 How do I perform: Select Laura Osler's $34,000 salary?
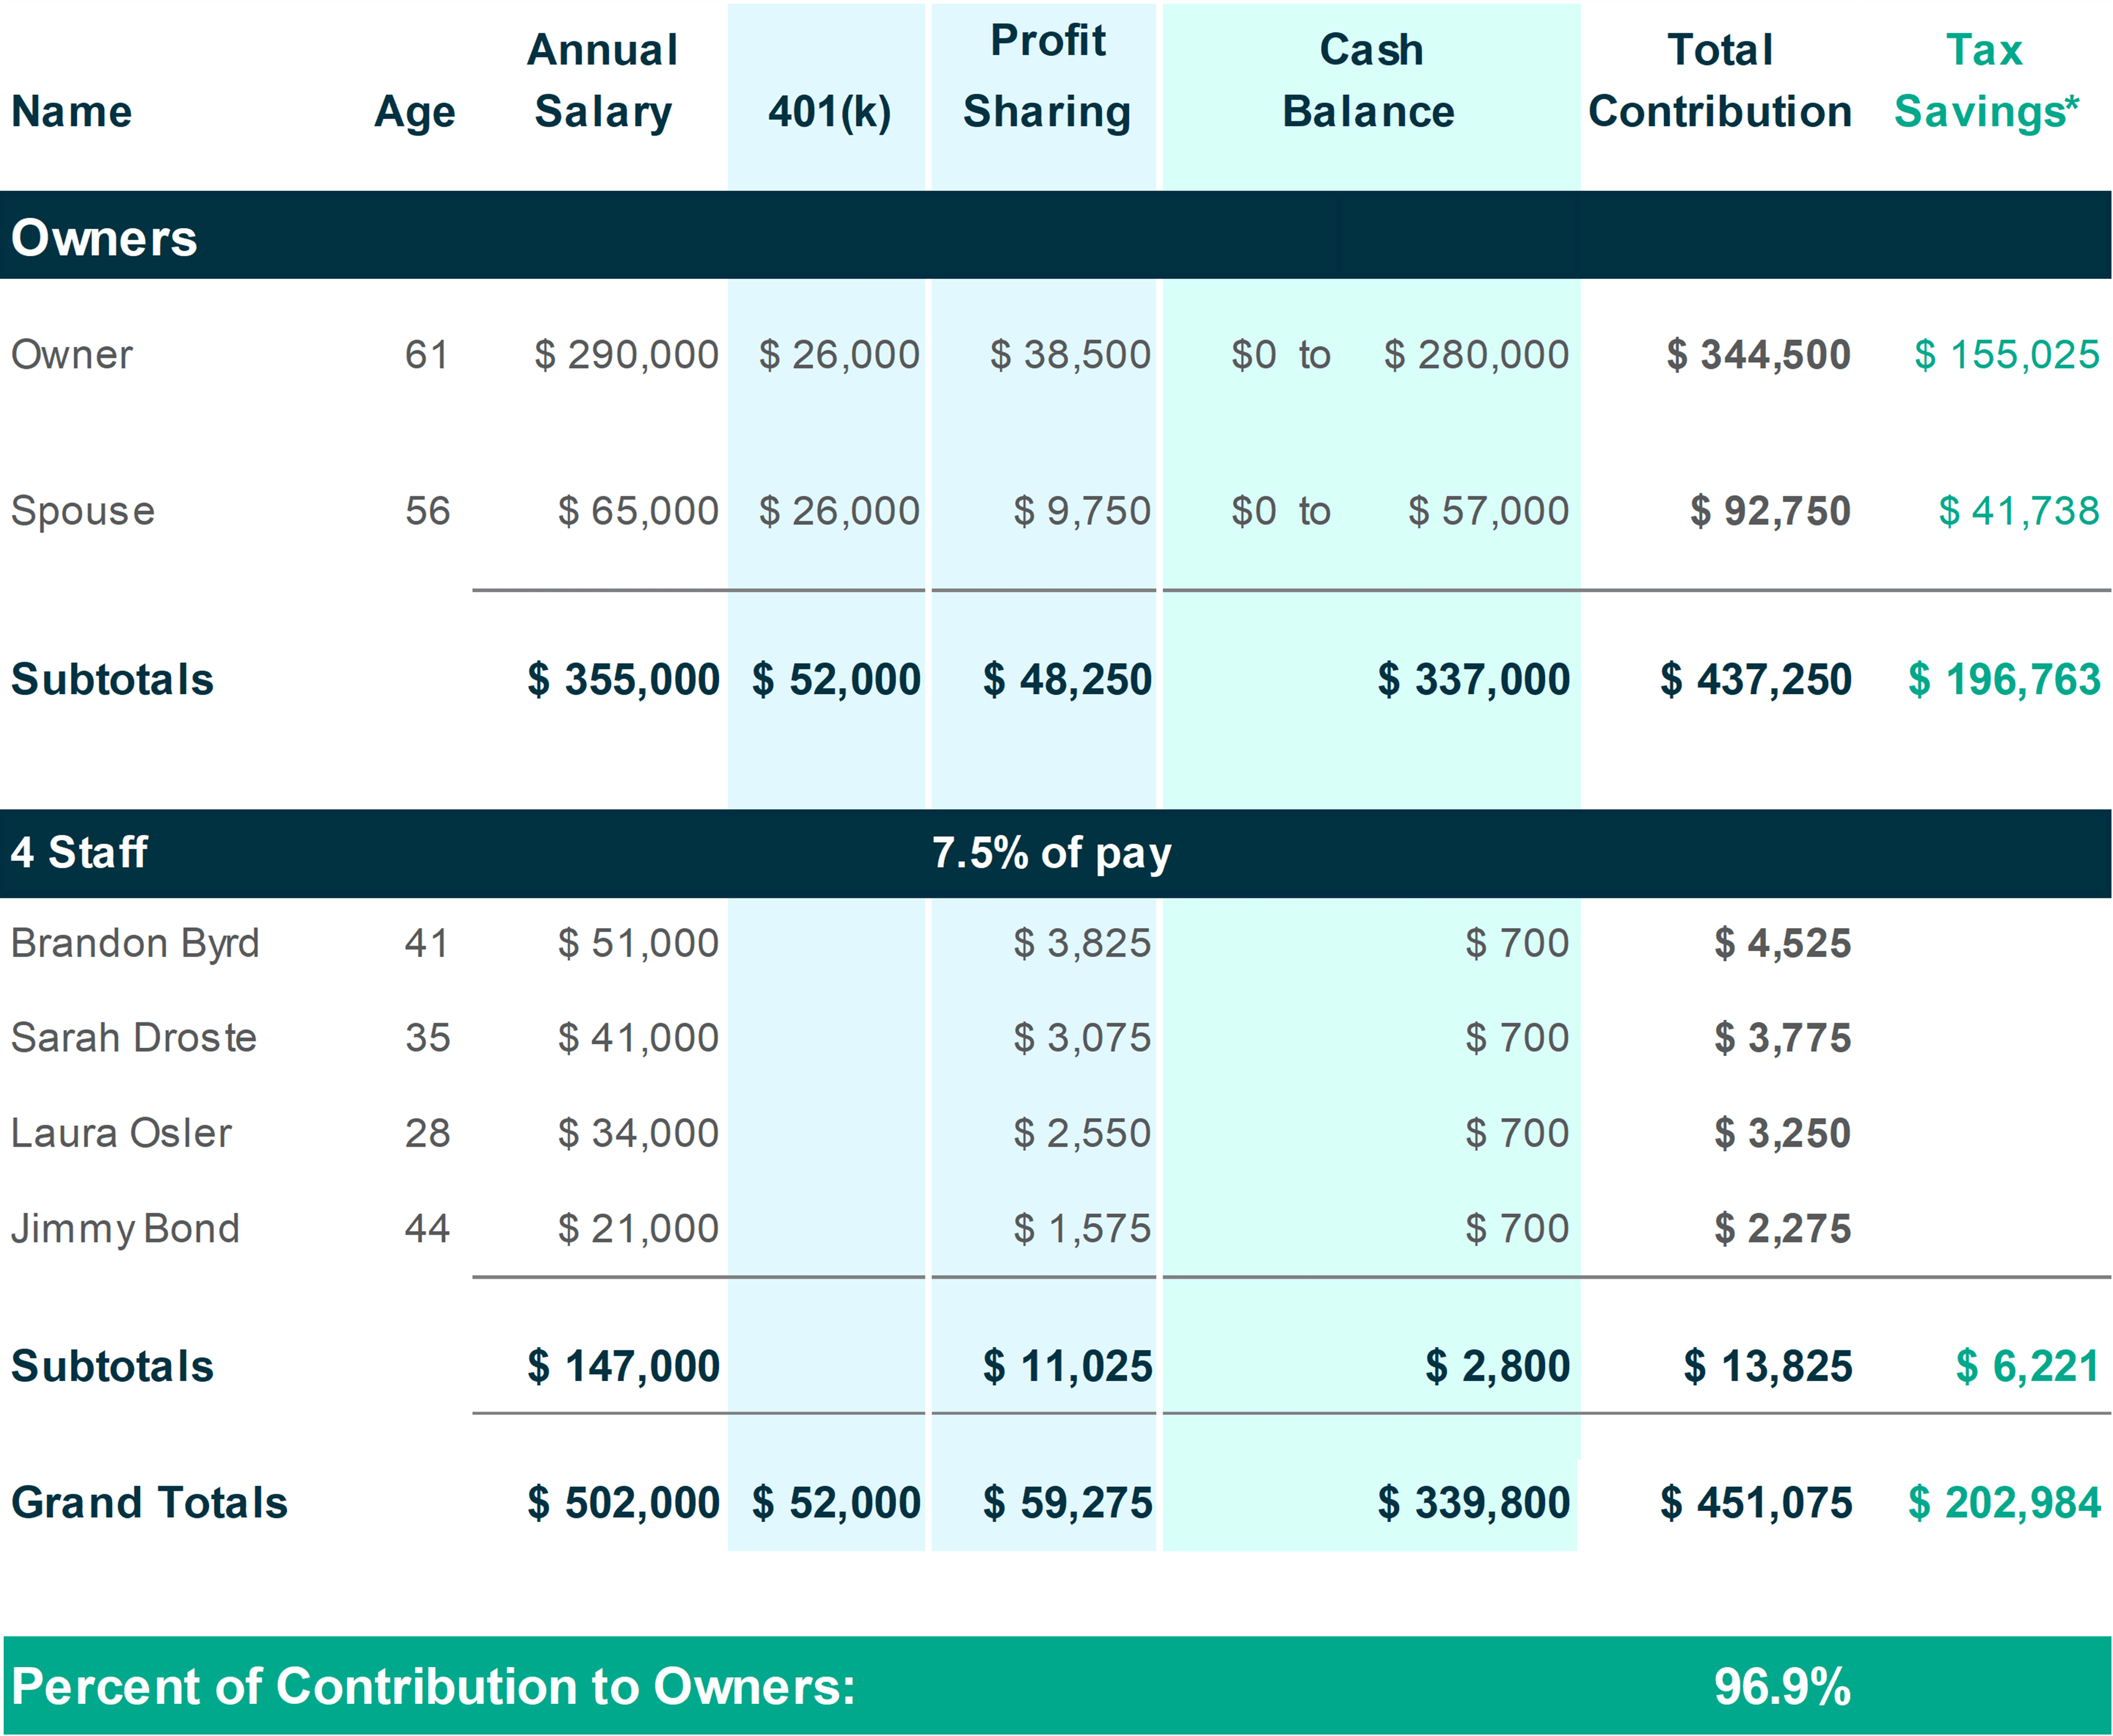(x=638, y=1133)
